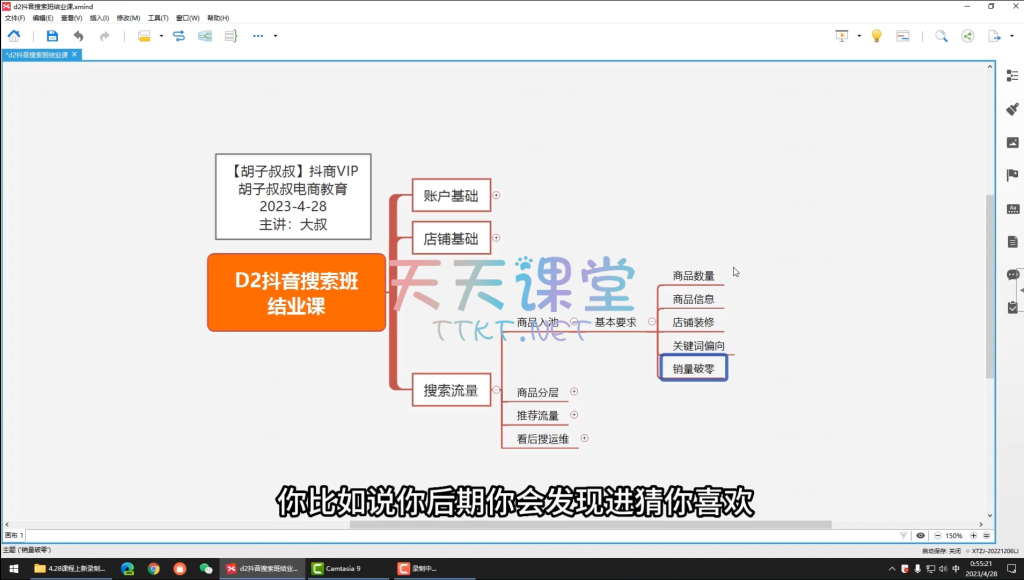Screen dimensions: 1024x580
Task: Save the mind map with the floppy disk icon
Action: tap(52, 36)
